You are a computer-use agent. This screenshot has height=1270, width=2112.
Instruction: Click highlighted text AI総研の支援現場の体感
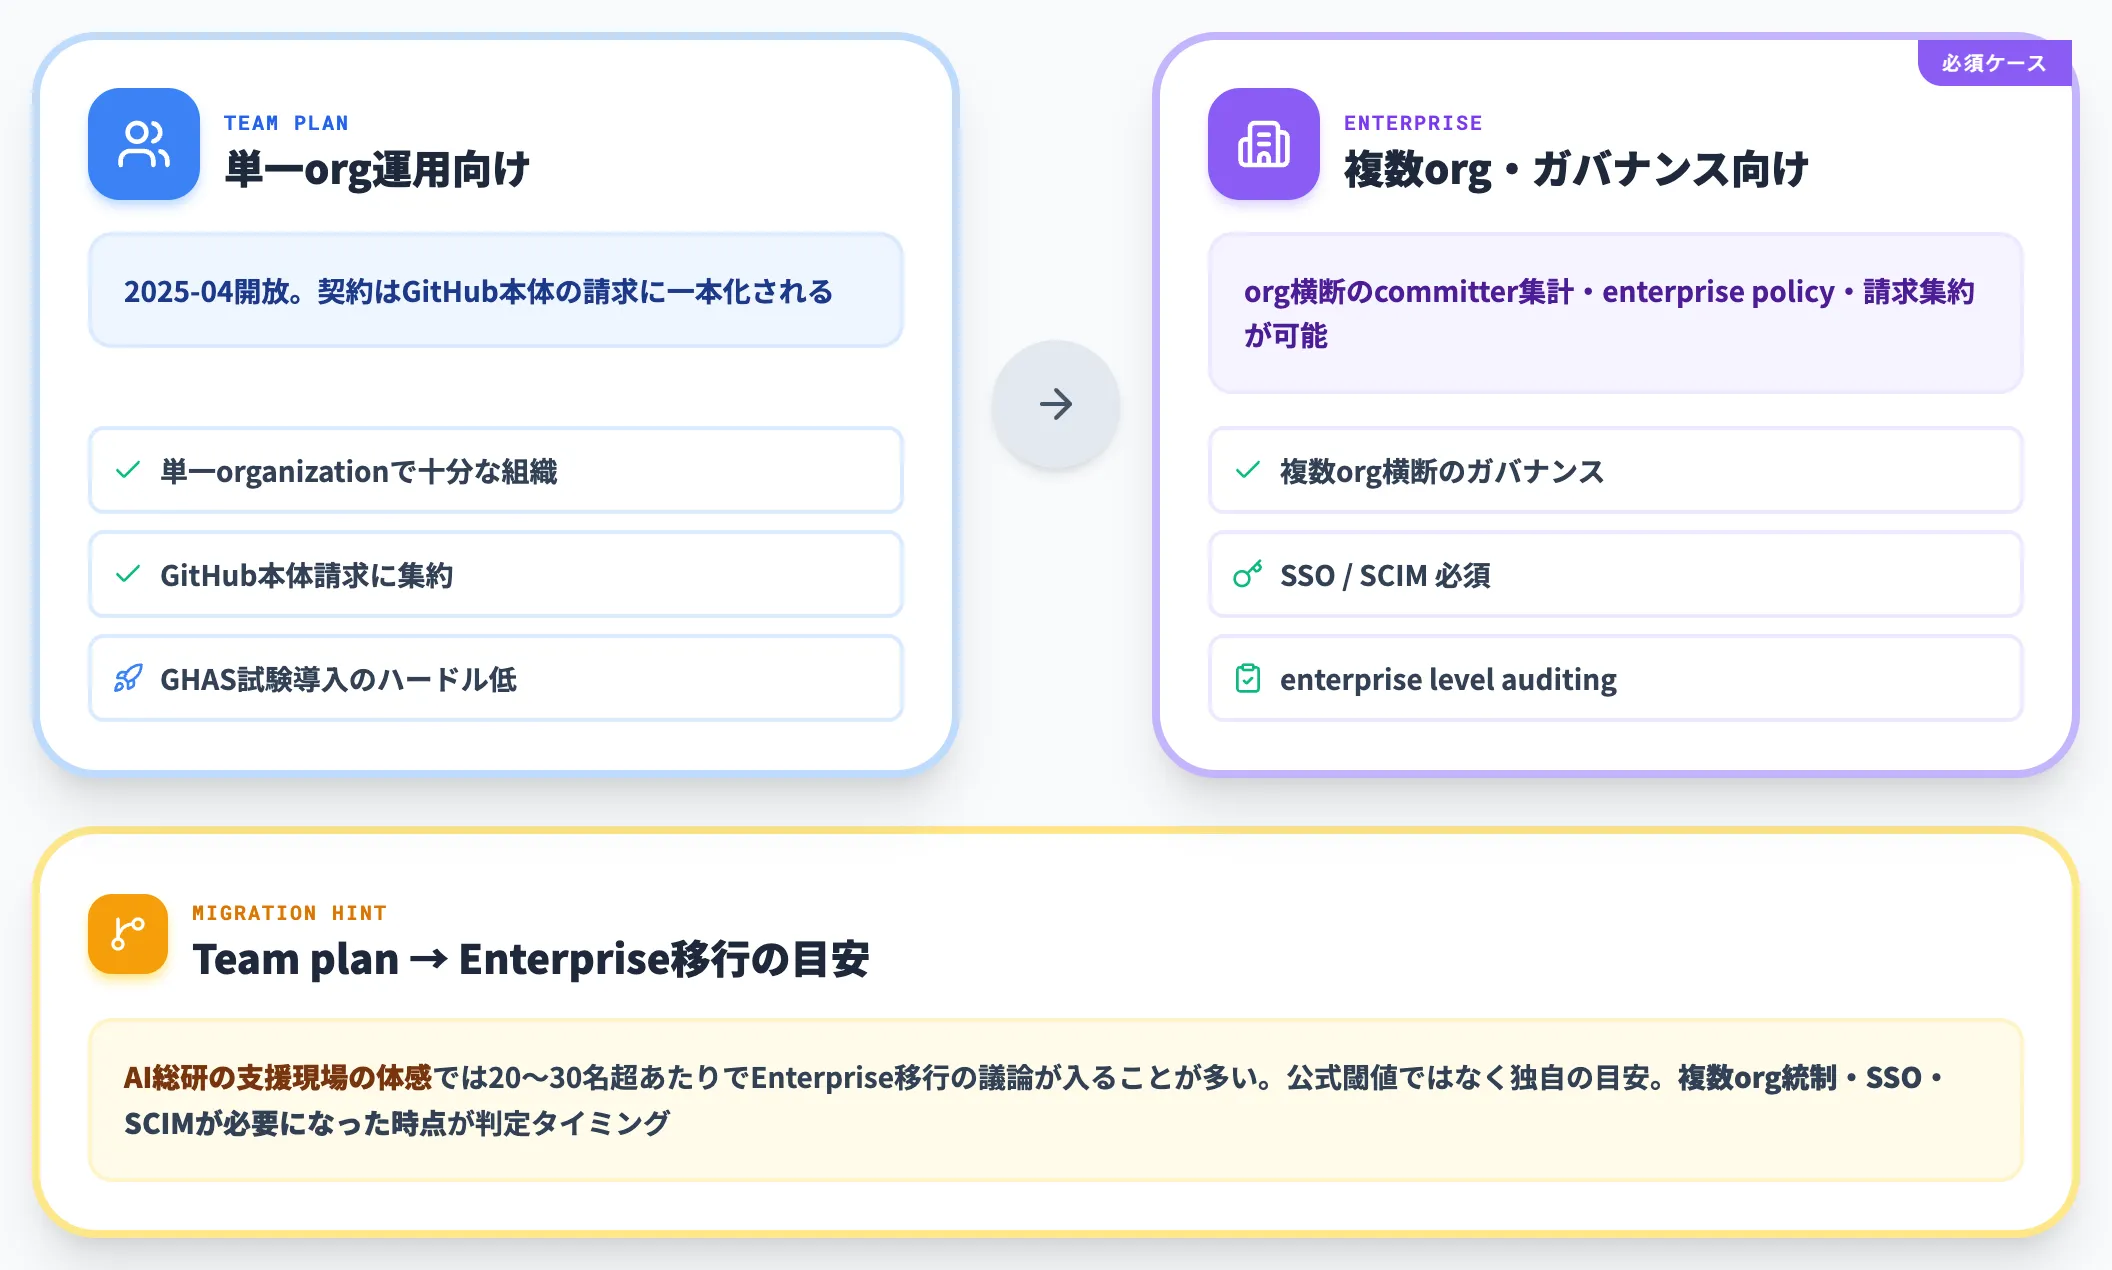278,1077
